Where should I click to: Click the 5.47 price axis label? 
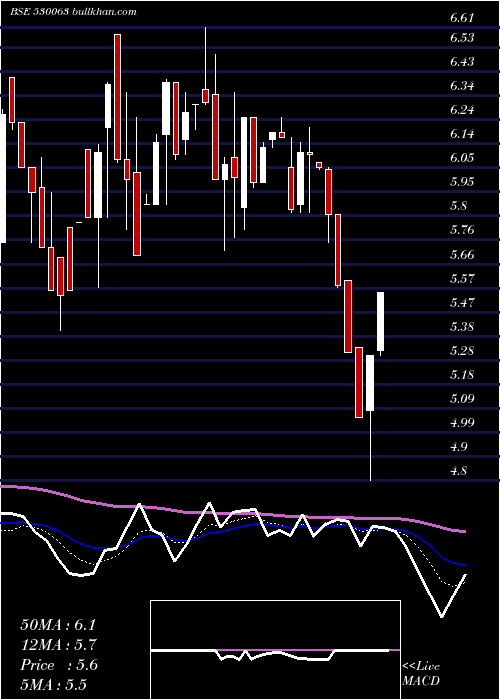coord(461,303)
